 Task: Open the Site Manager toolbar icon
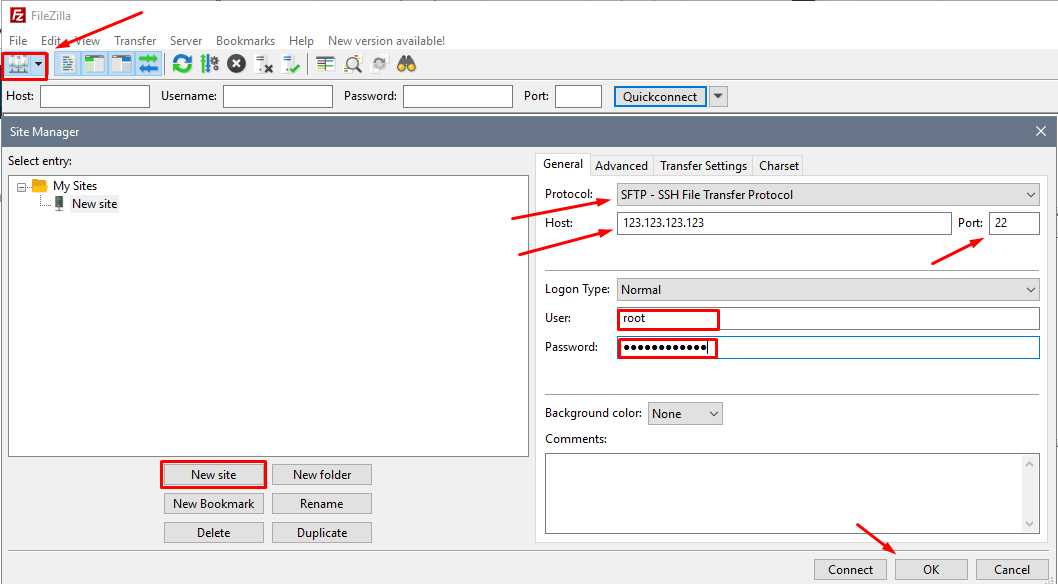18,65
